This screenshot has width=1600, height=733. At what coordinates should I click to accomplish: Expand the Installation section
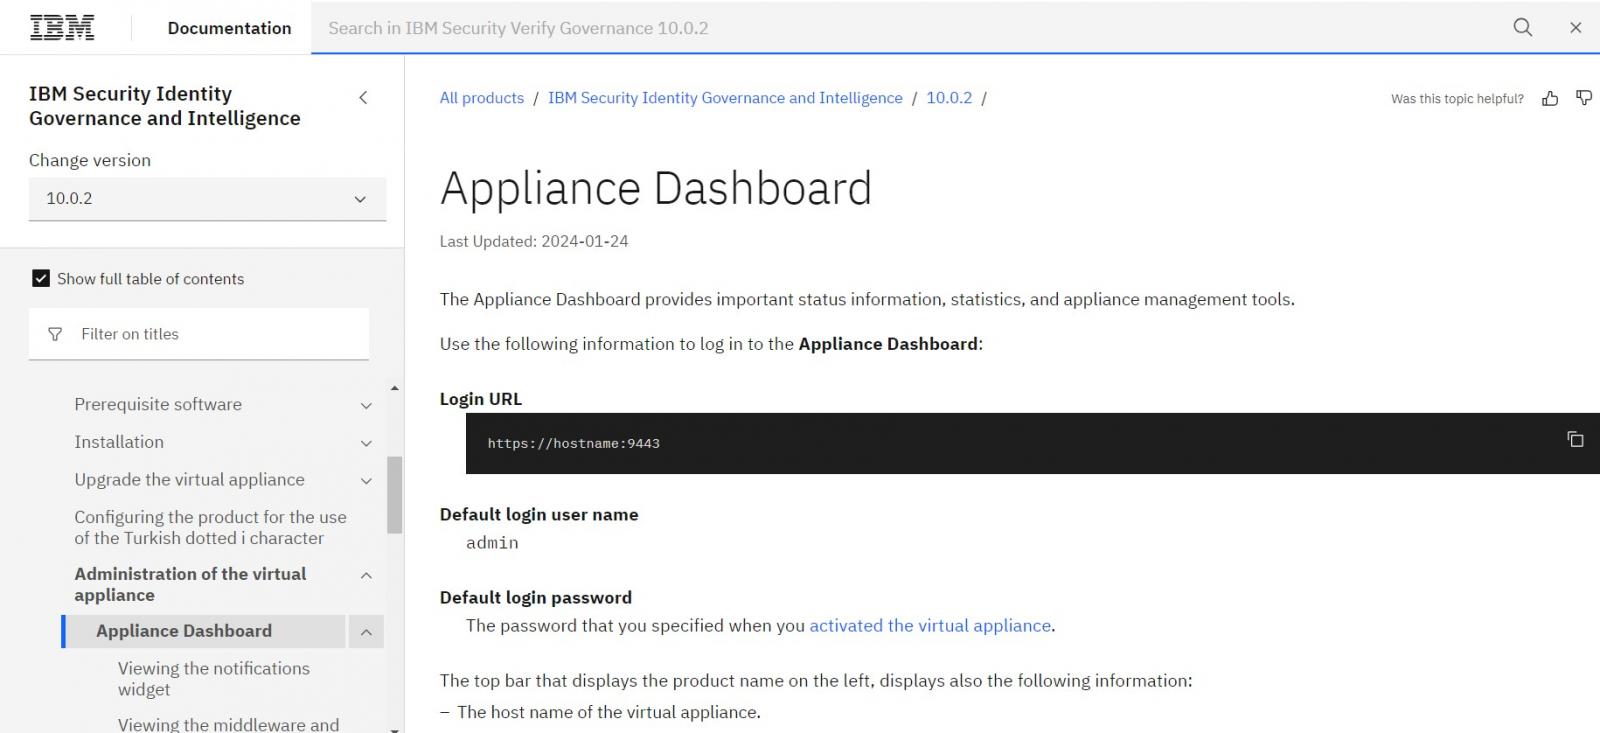click(x=366, y=443)
